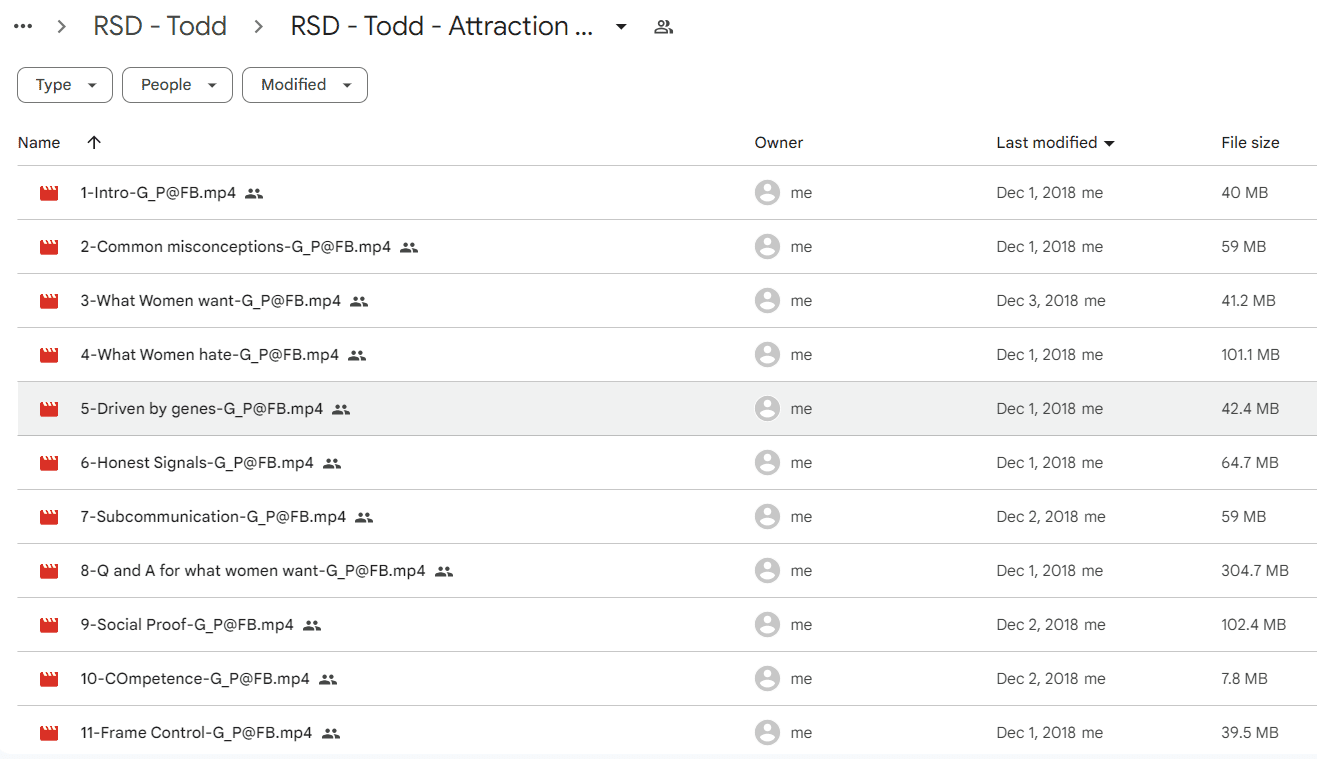1317x759 pixels.
Task: Click the shared-folder people icon in the breadcrumb
Action: coord(663,27)
